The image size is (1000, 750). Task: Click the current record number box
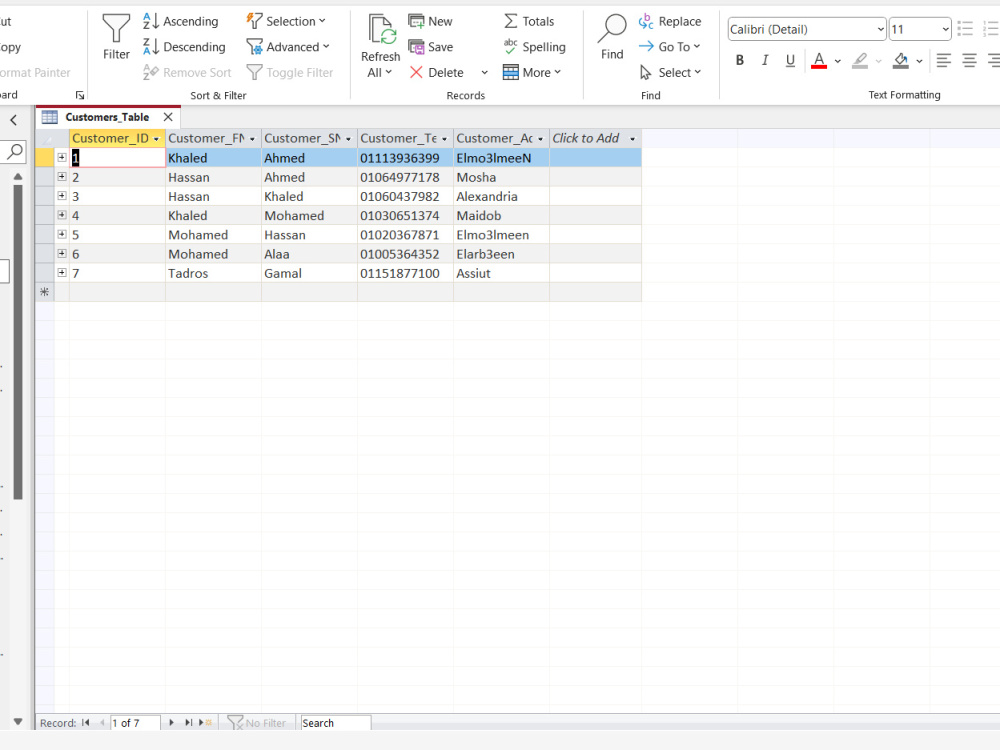click(x=135, y=723)
